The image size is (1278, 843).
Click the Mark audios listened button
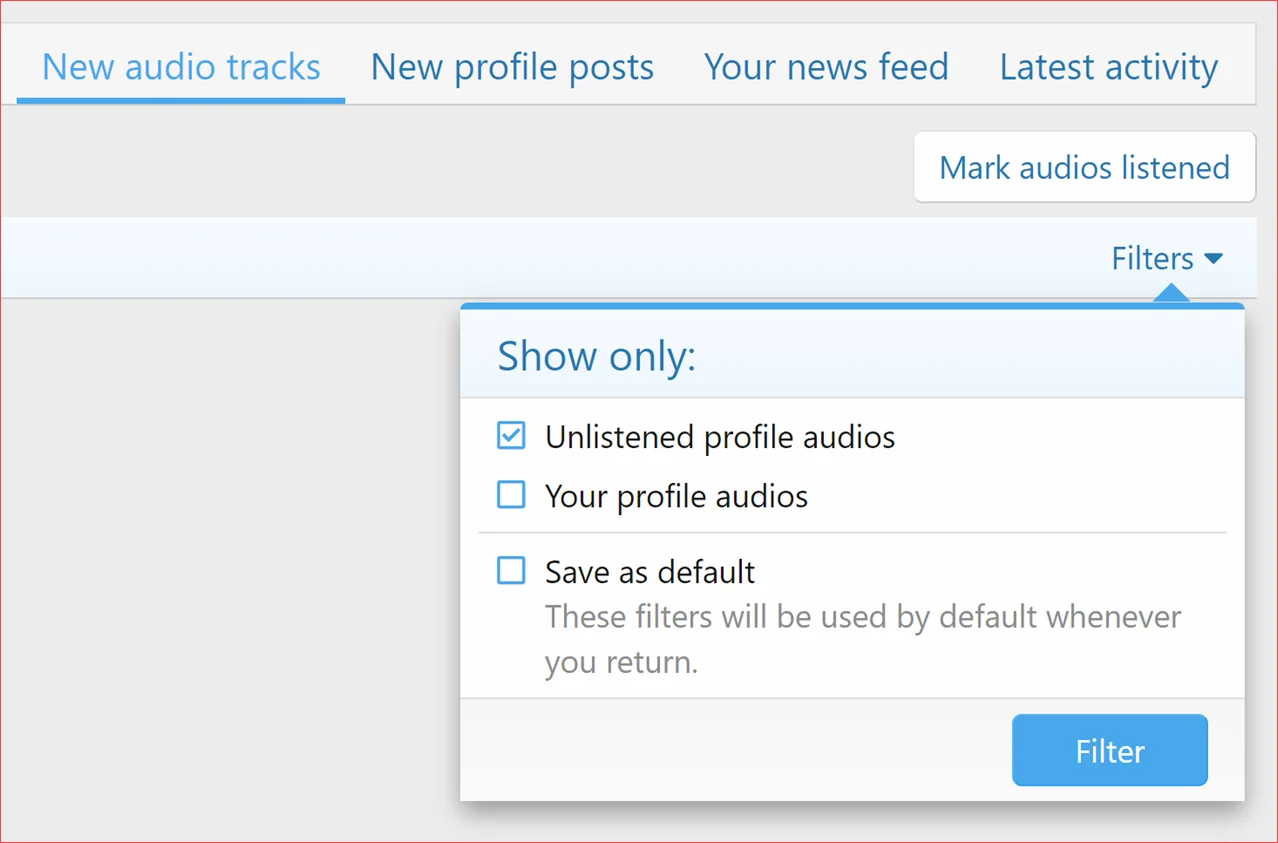[x=1084, y=167]
